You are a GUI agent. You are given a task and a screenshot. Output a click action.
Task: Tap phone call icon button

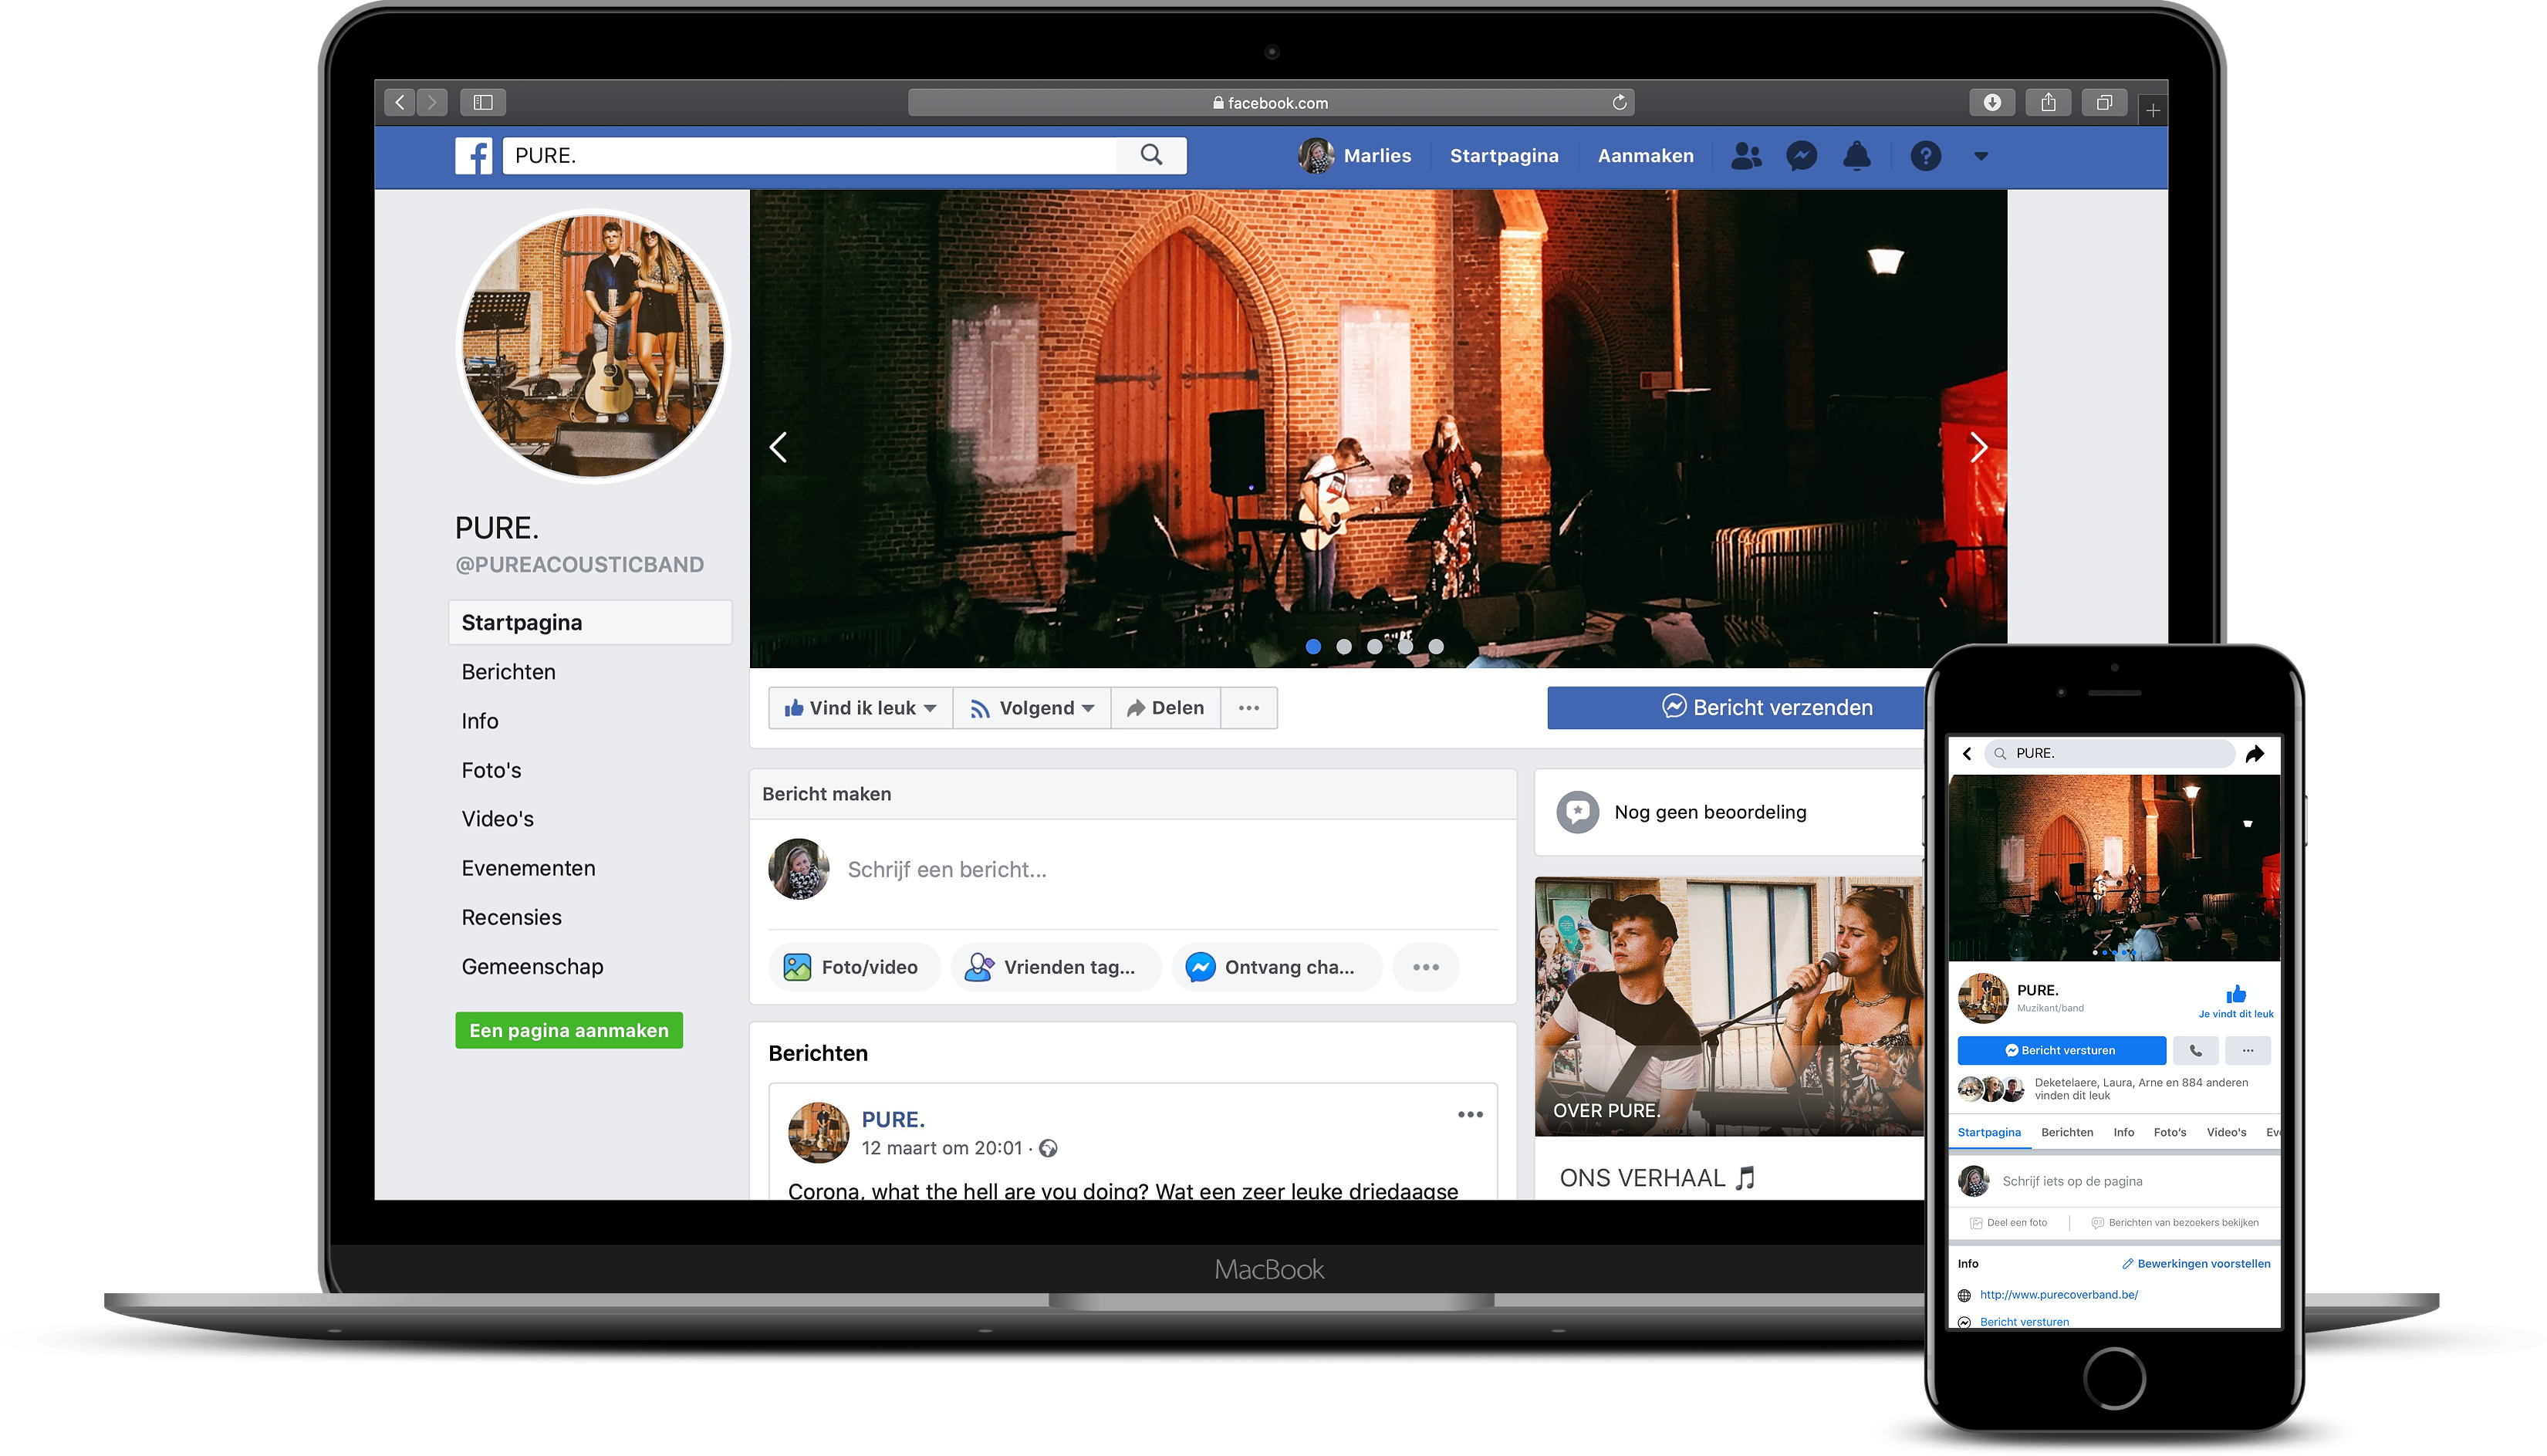[2196, 1050]
